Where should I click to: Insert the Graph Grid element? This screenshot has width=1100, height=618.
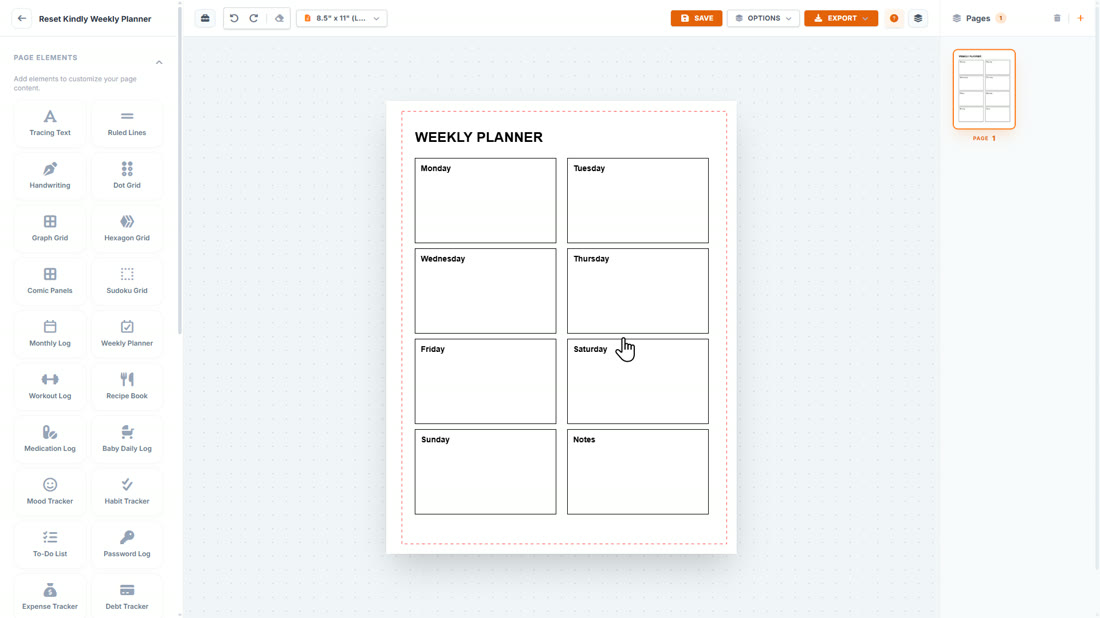50,229
